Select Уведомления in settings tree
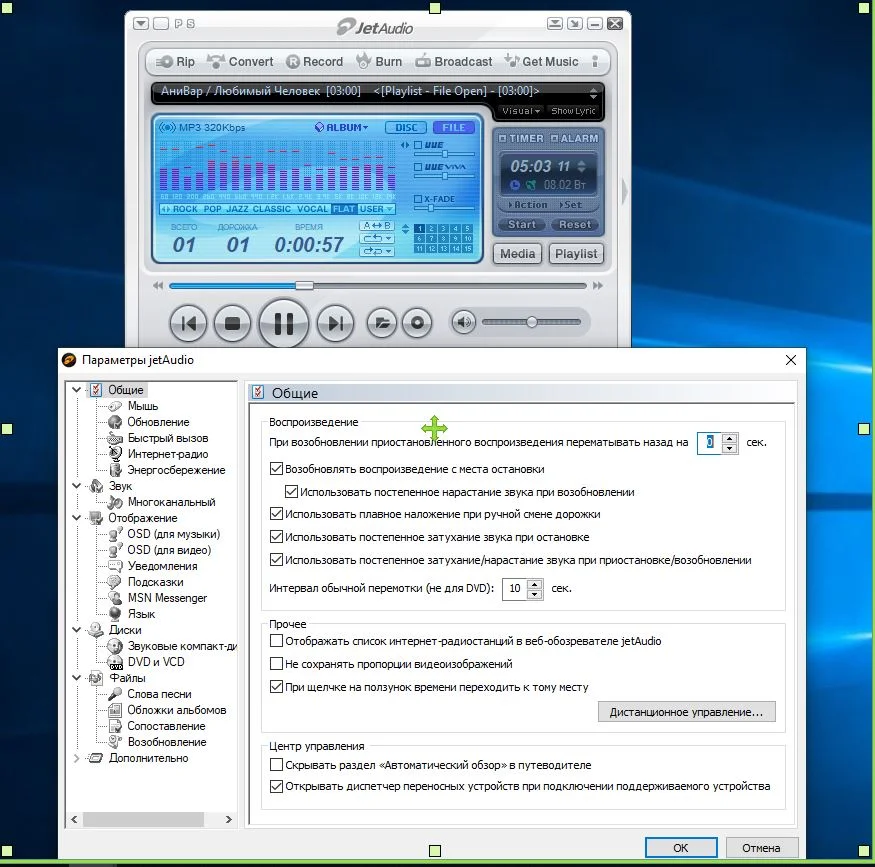This screenshot has width=875, height=867. pyautogui.click(x=162, y=566)
